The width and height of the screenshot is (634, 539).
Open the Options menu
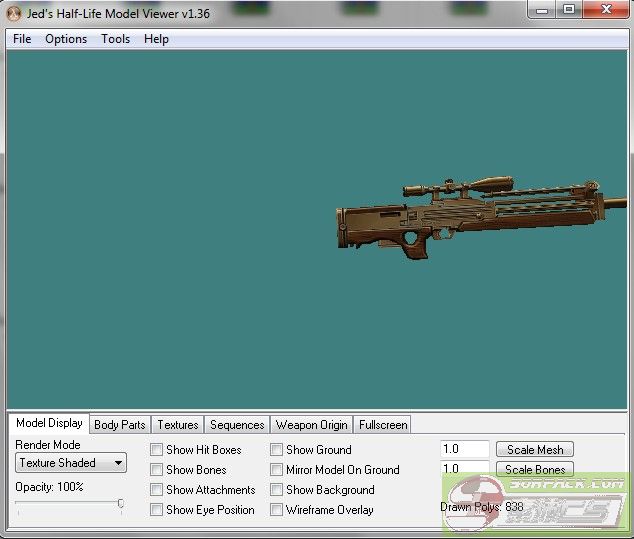tap(66, 39)
